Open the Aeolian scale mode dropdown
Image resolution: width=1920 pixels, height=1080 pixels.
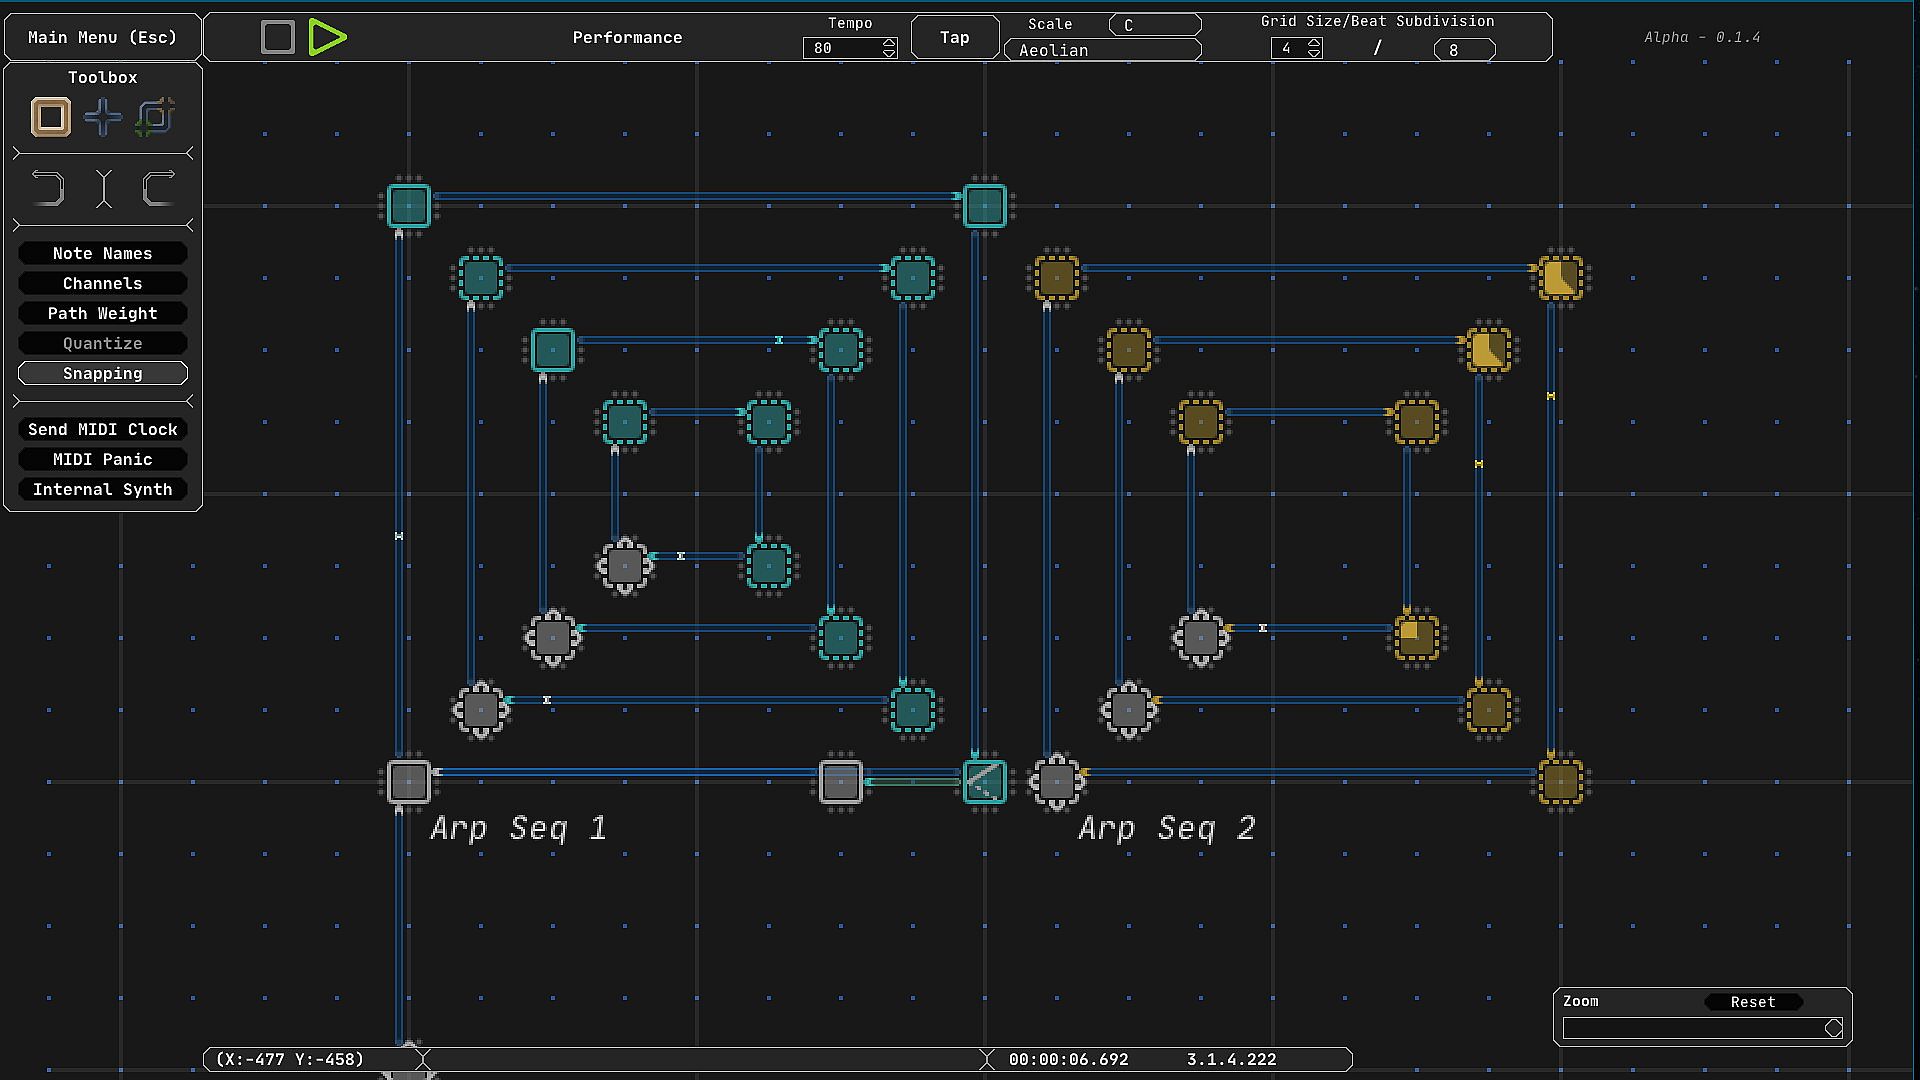click(x=1102, y=50)
